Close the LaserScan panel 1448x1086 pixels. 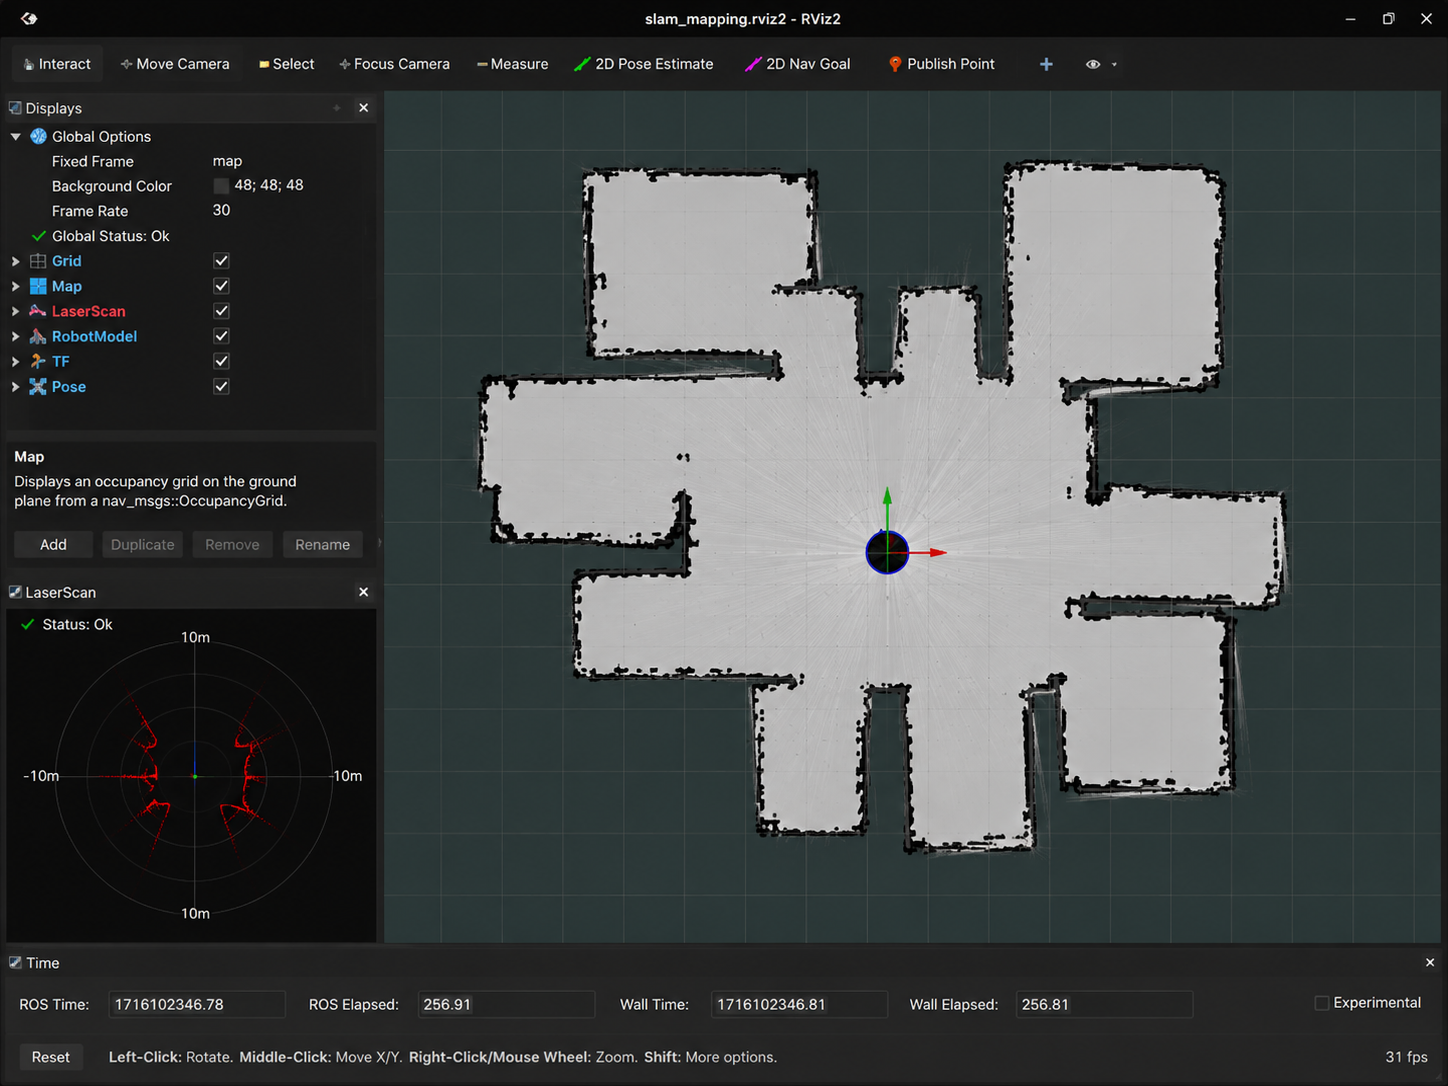point(364,592)
